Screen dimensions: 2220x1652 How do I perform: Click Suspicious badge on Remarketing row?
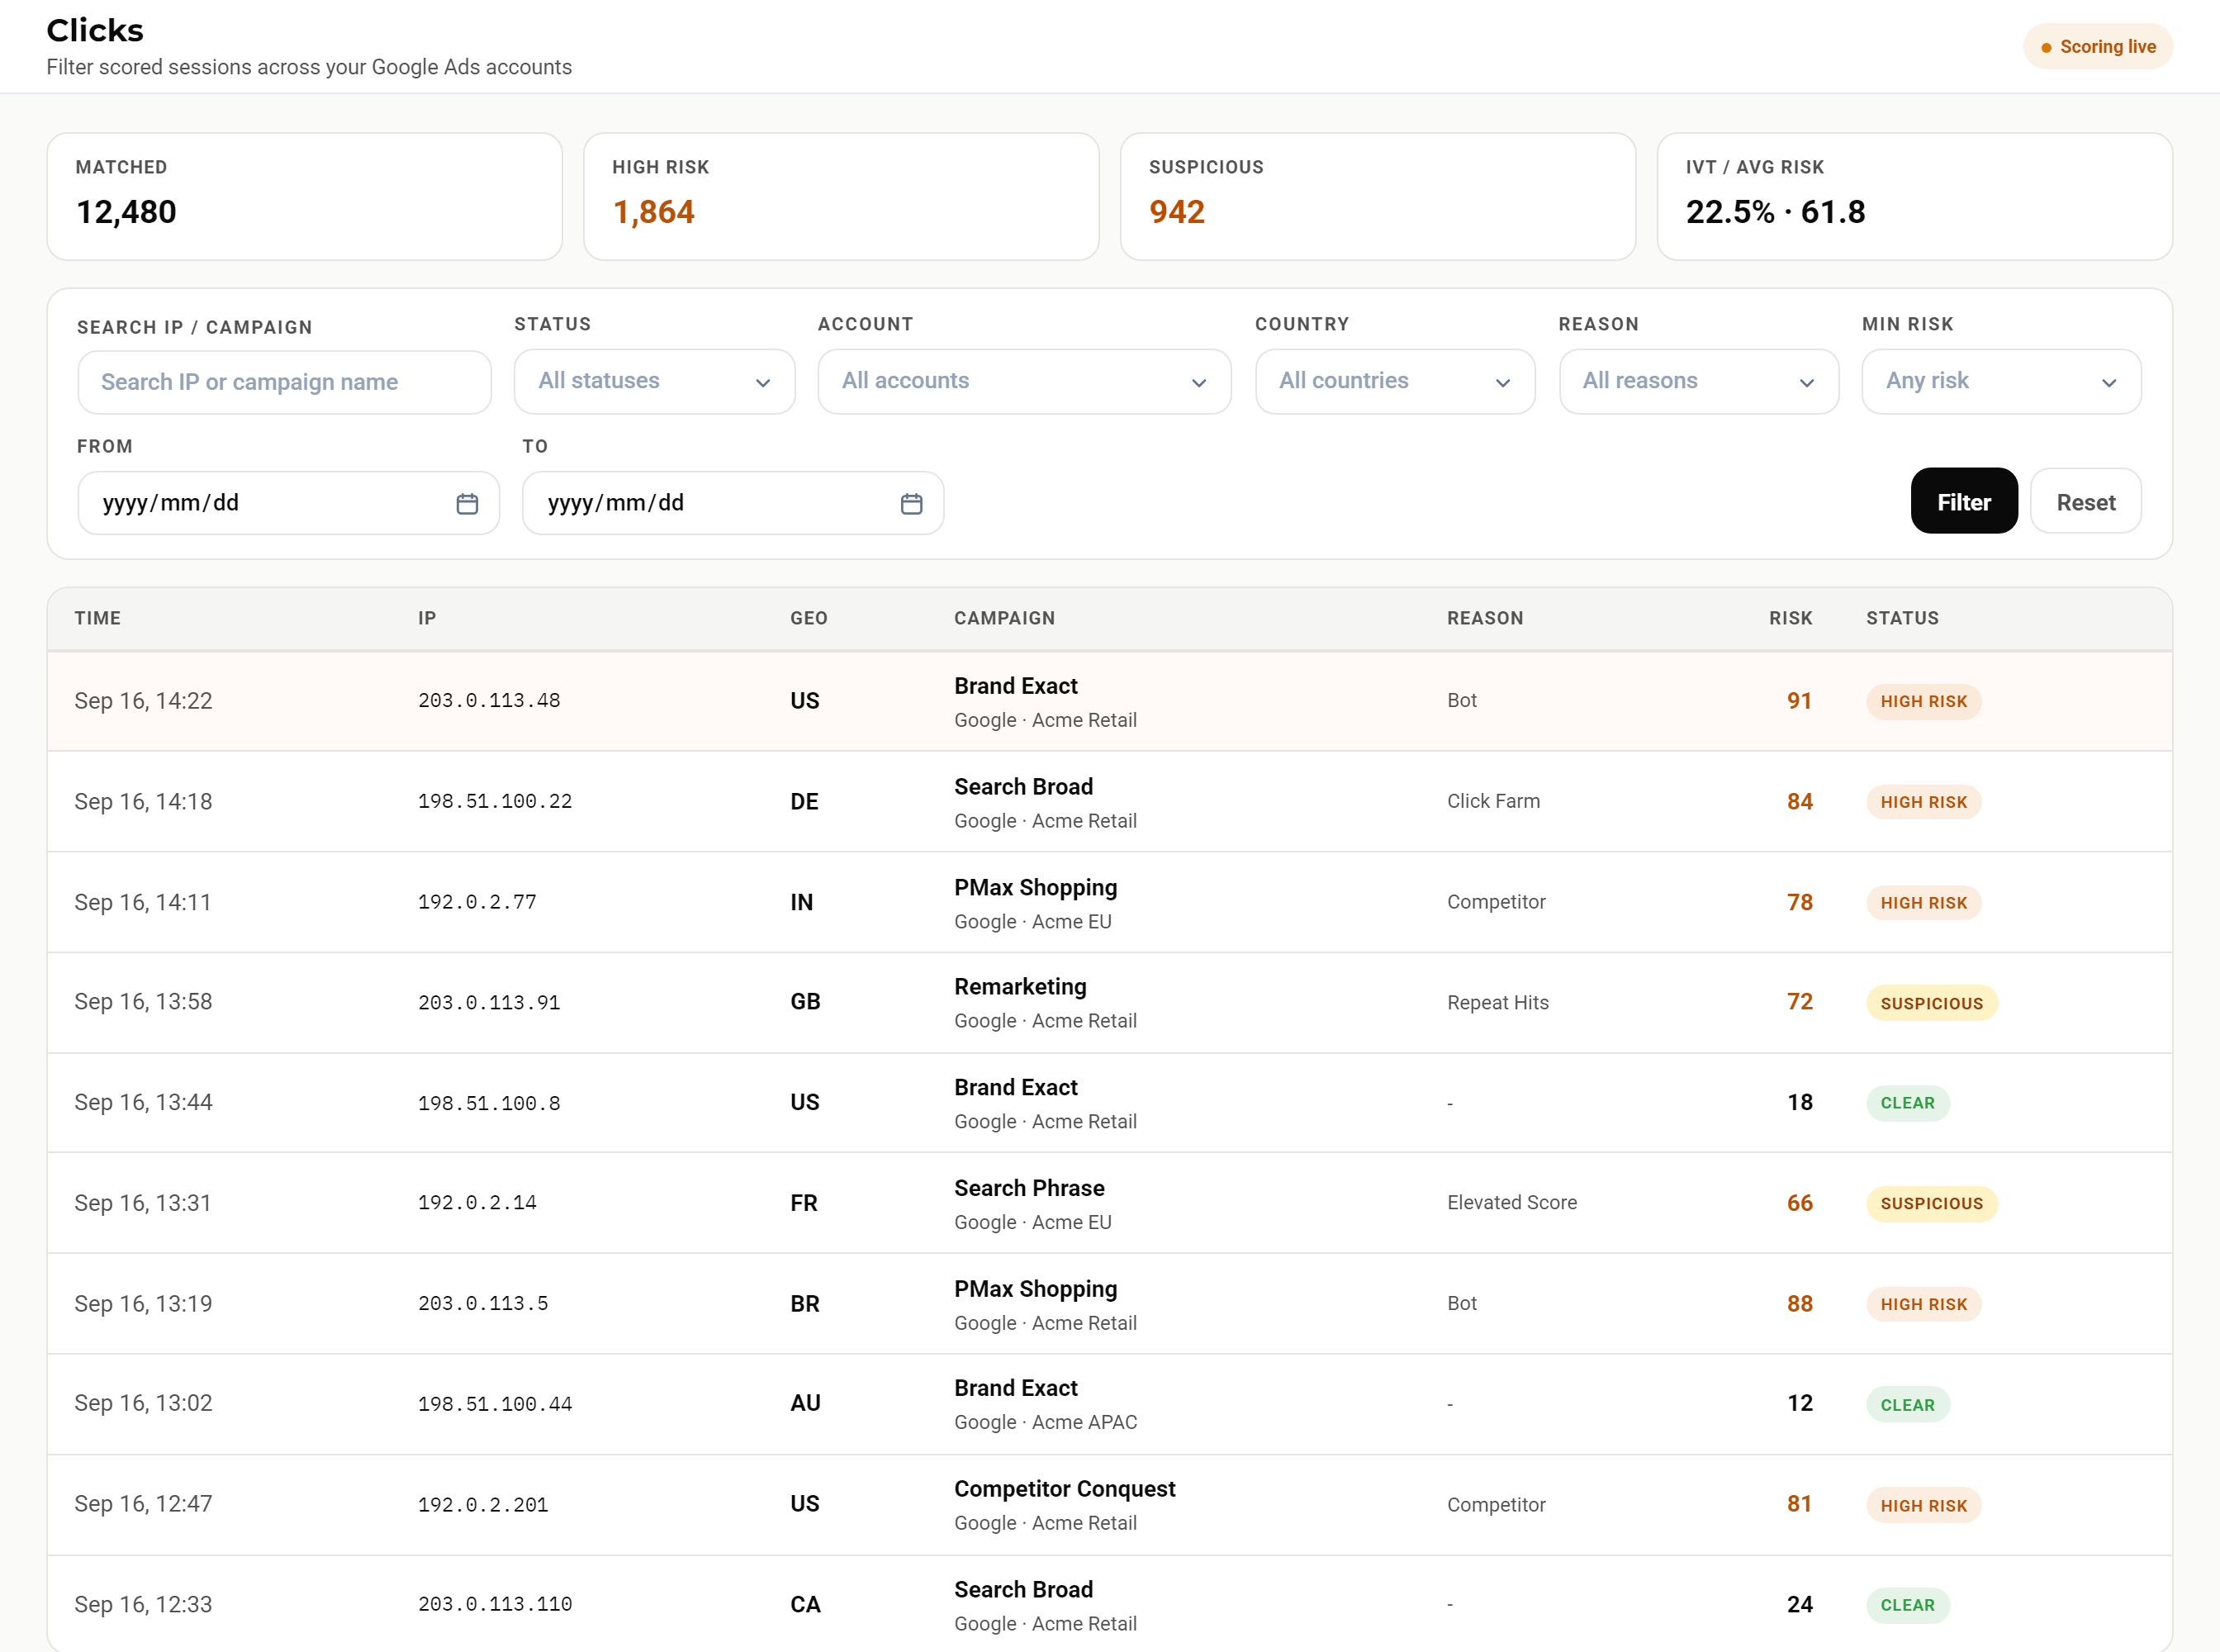point(1931,1003)
